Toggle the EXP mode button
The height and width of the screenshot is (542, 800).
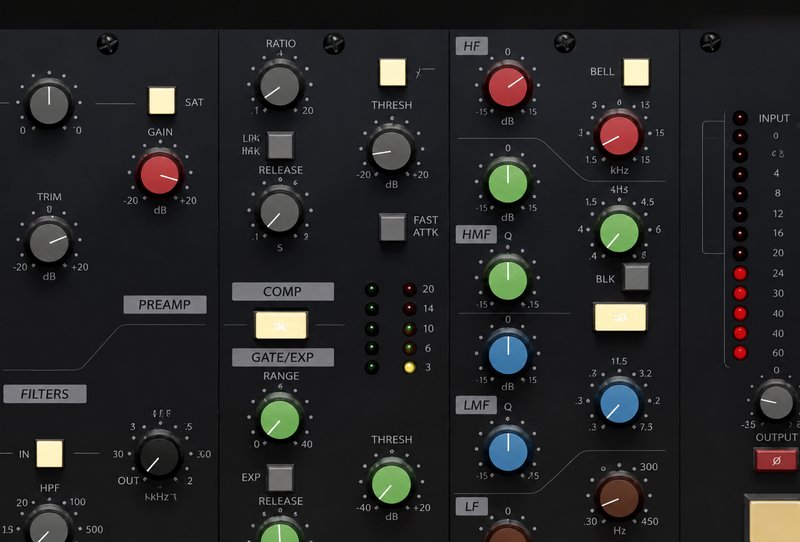[281, 478]
